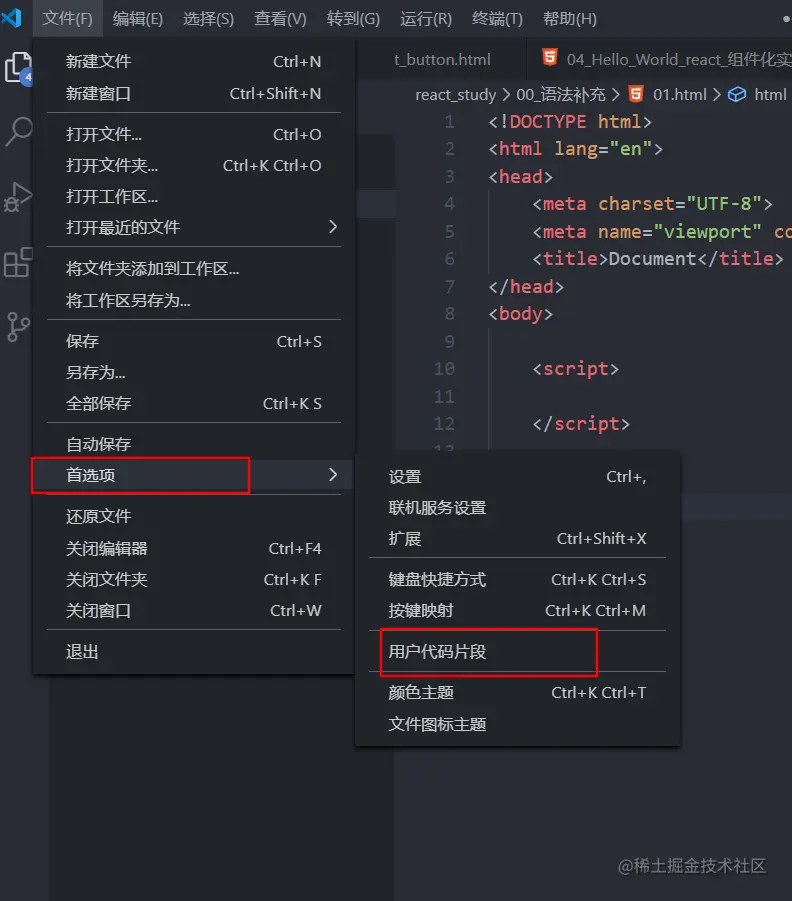
Task: Open 扩展 from preferences submenu
Action: [x=517, y=538]
